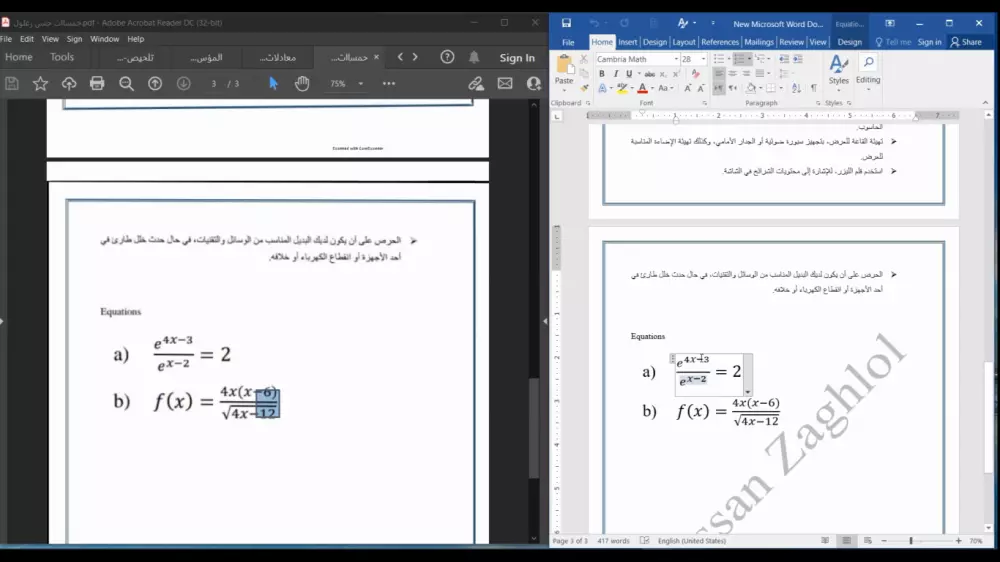Select the Hand pan tool in Acrobat
This screenshot has width=1000, height=562.
click(x=302, y=84)
